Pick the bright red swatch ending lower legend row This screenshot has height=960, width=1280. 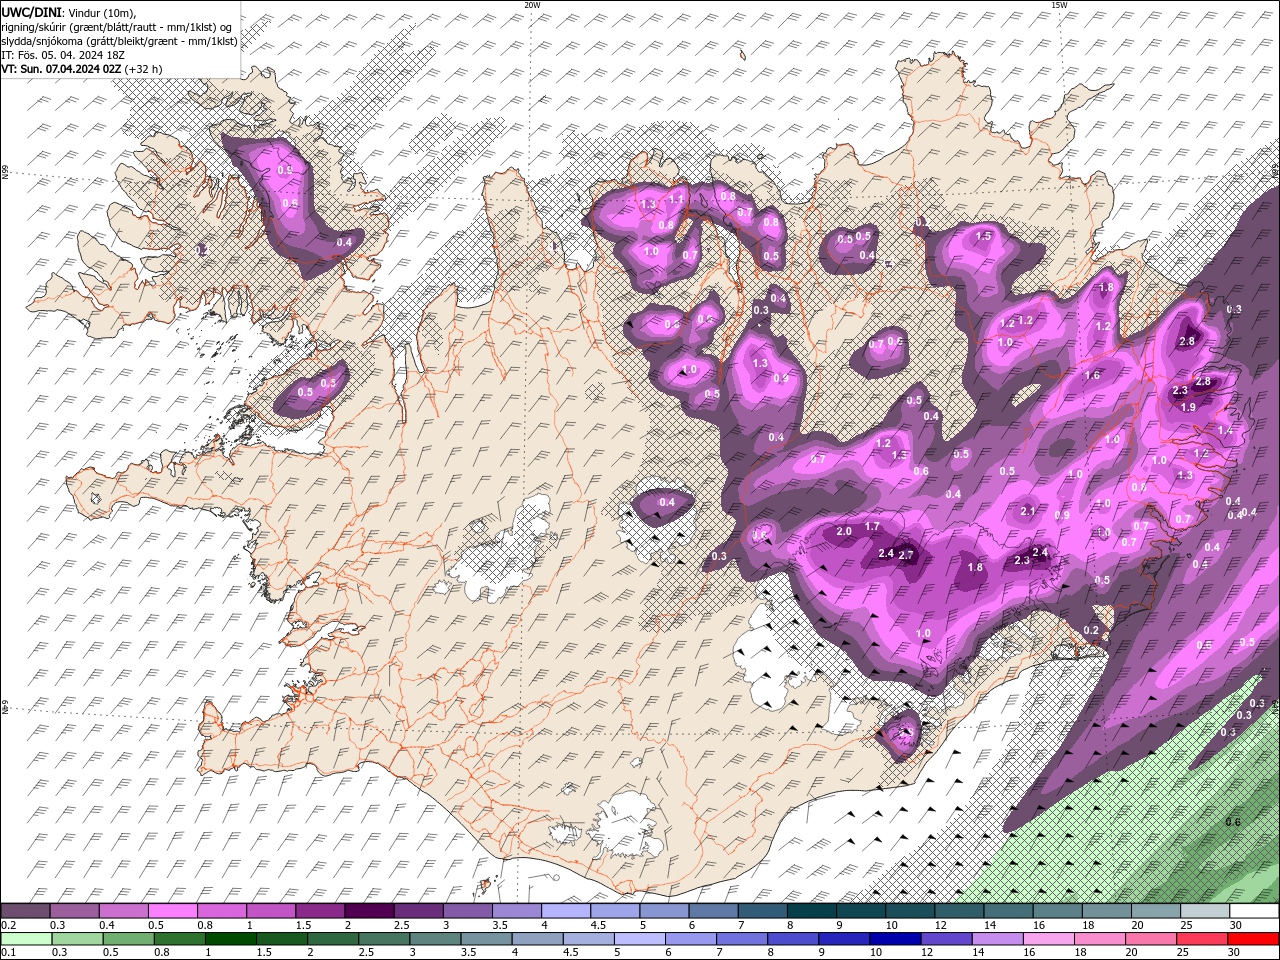[1253, 939]
